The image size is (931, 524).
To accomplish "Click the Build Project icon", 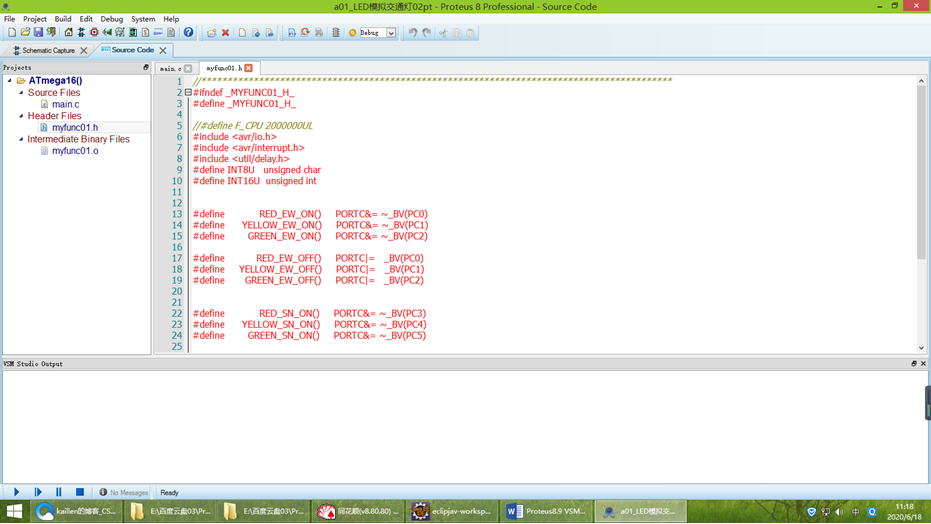I will tap(292, 33).
